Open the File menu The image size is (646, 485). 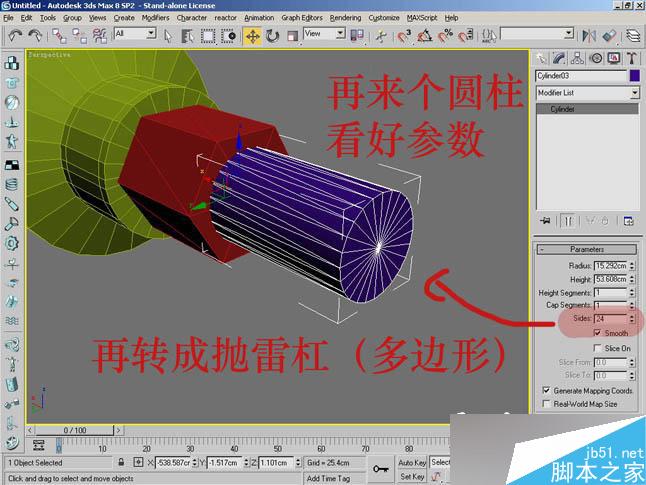point(8,18)
